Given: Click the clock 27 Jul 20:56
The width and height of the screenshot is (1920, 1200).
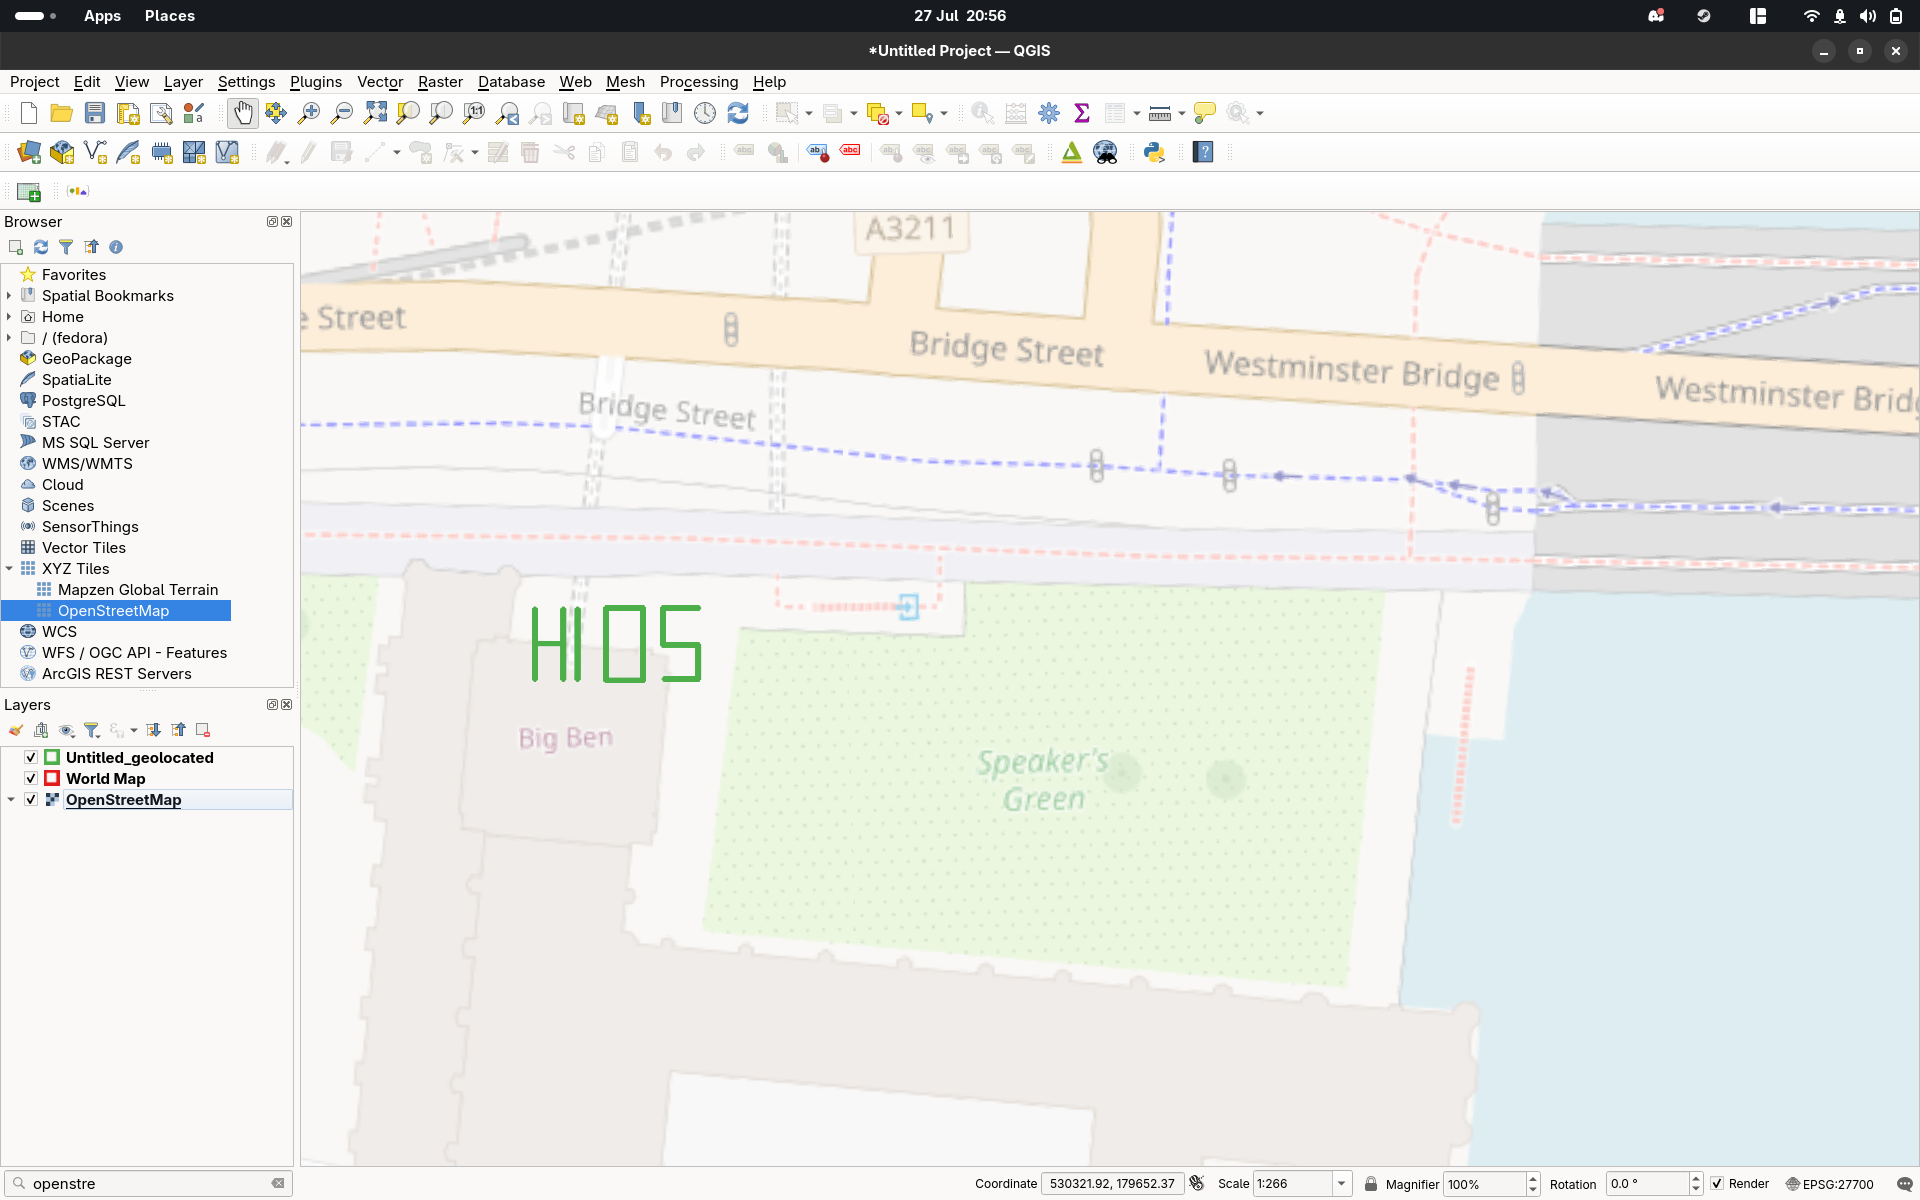Looking at the screenshot, I should coord(960,16).
